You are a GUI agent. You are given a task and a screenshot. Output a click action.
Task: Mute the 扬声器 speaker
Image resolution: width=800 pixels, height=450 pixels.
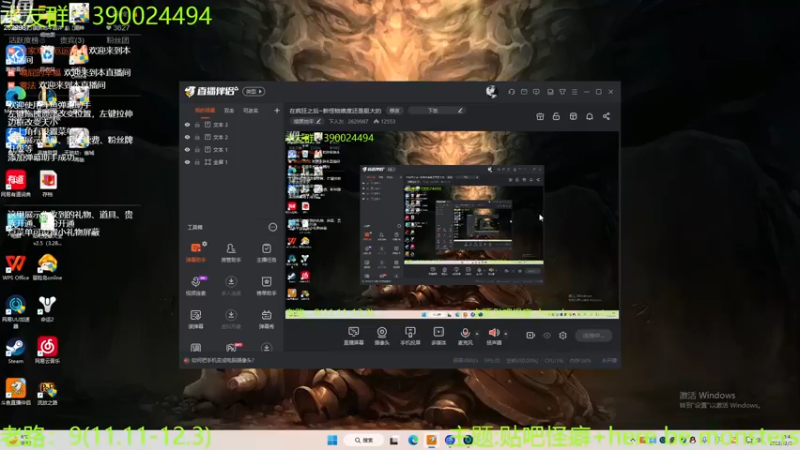pyautogui.click(x=493, y=336)
